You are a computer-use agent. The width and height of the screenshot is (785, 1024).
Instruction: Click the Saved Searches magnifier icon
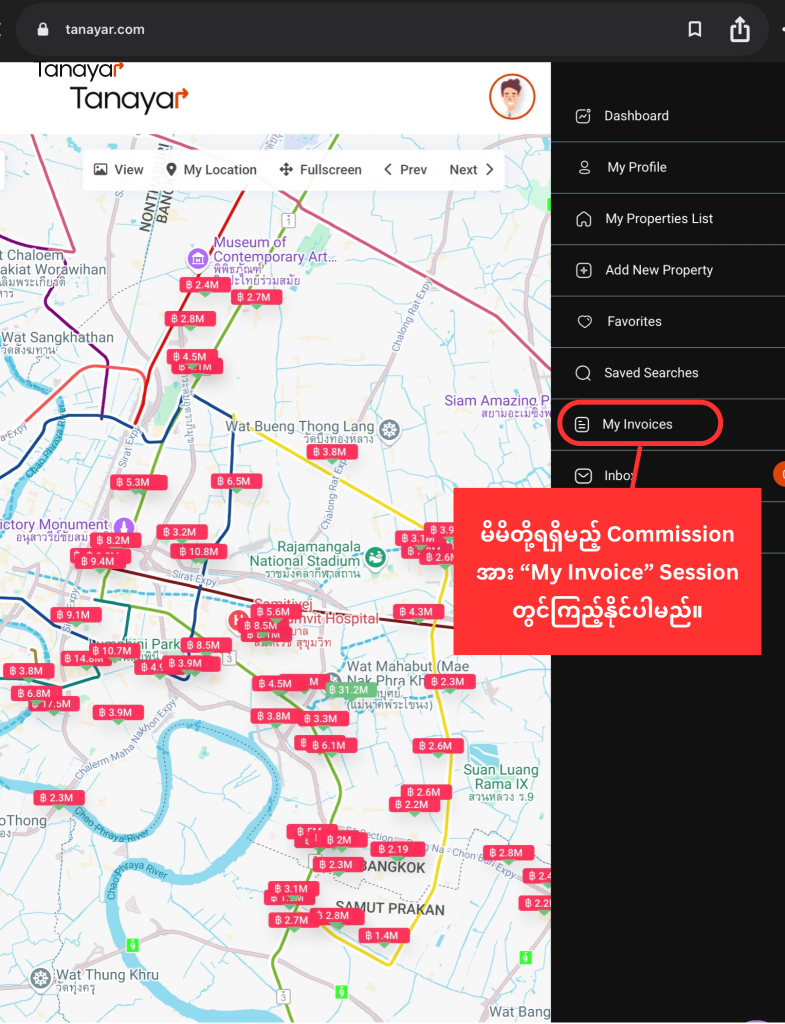click(584, 373)
